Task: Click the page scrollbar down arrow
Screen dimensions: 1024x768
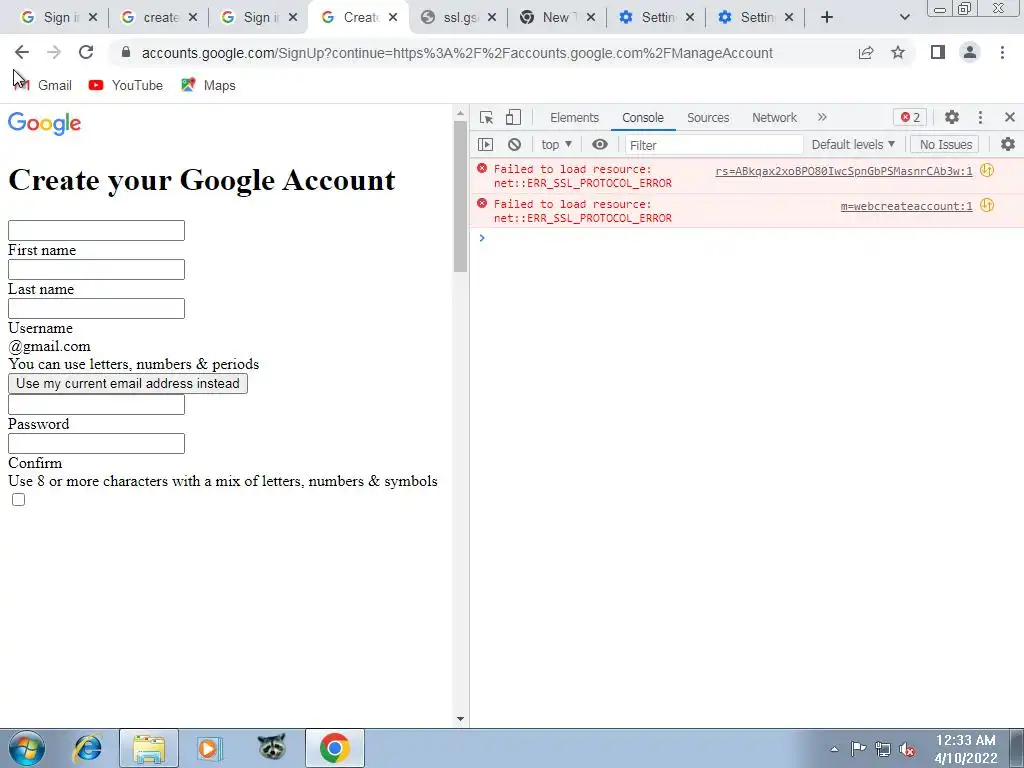Action: [x=460, y=719]
